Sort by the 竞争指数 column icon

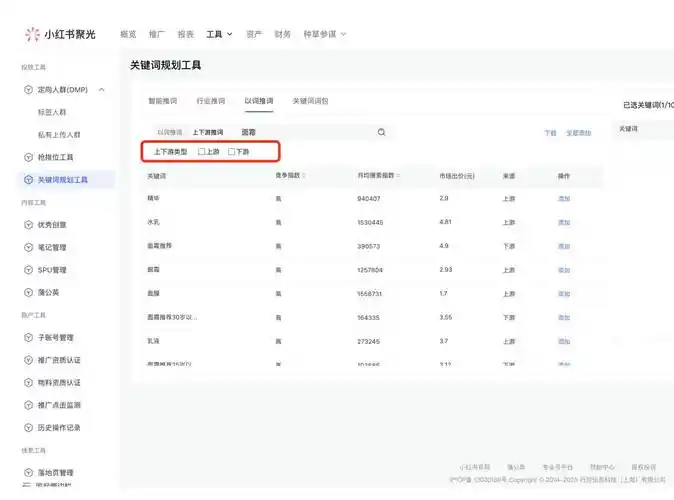coord(303,175)
